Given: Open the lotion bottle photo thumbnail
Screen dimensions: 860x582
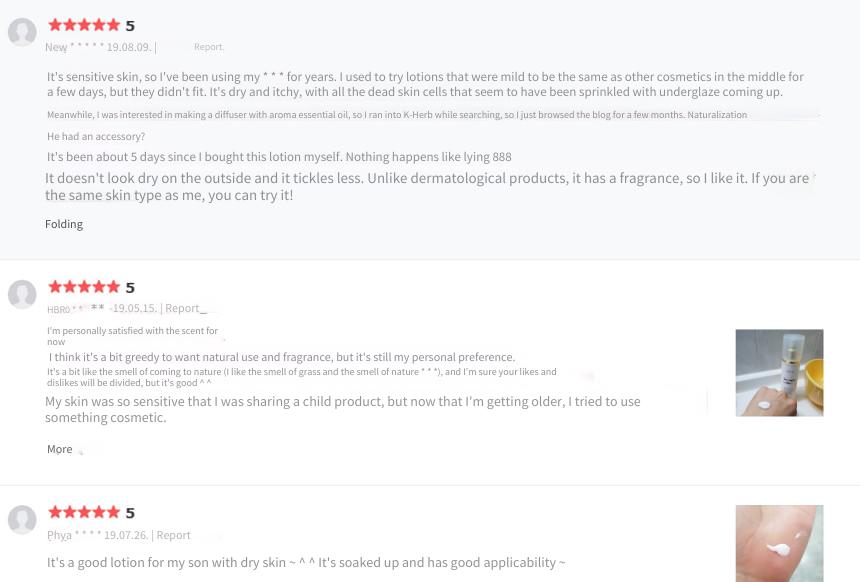Looking at the screenshot, I should [x=779, y=373].
